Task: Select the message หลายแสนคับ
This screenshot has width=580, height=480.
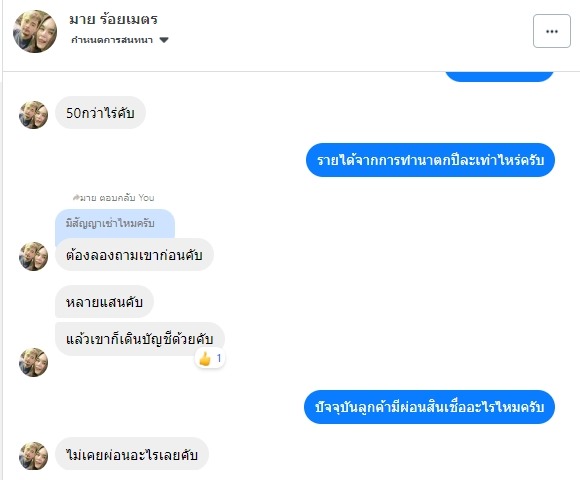Action: [104, 302]
